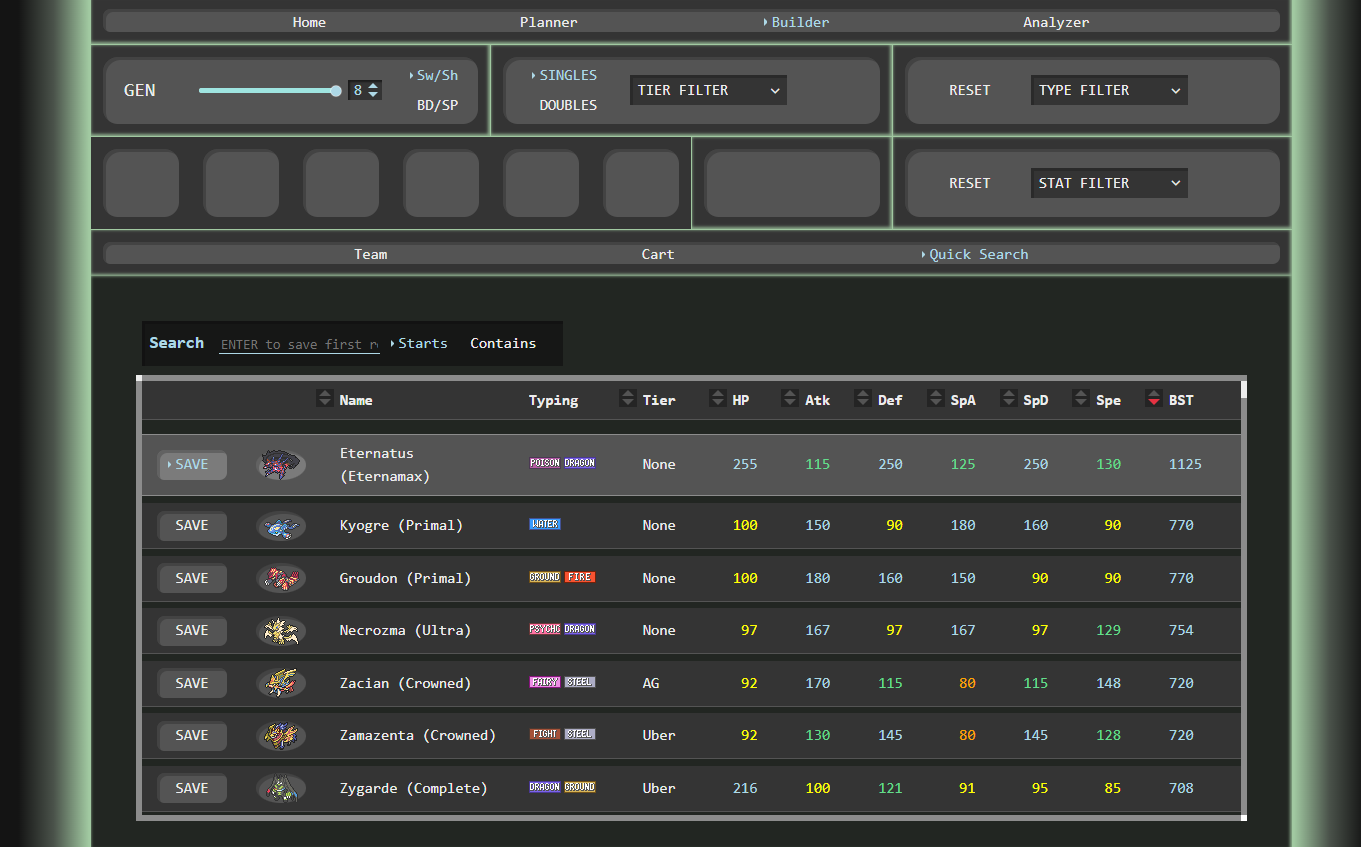This screenshot has width=1361, height=847.
Task: Select Contains search mode
Action: pyautogui.click(x=503, y=343)
